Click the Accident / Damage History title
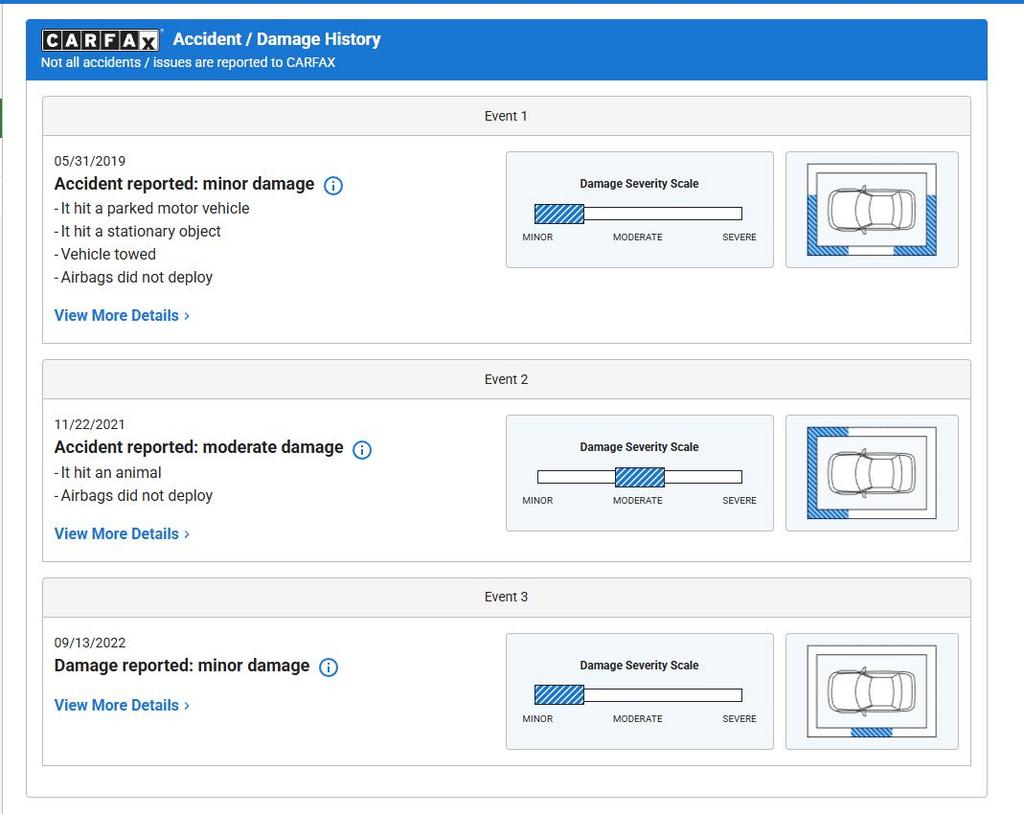Image resolution: width=1024 pixels, height=814 pixels. tap(277, 39)
